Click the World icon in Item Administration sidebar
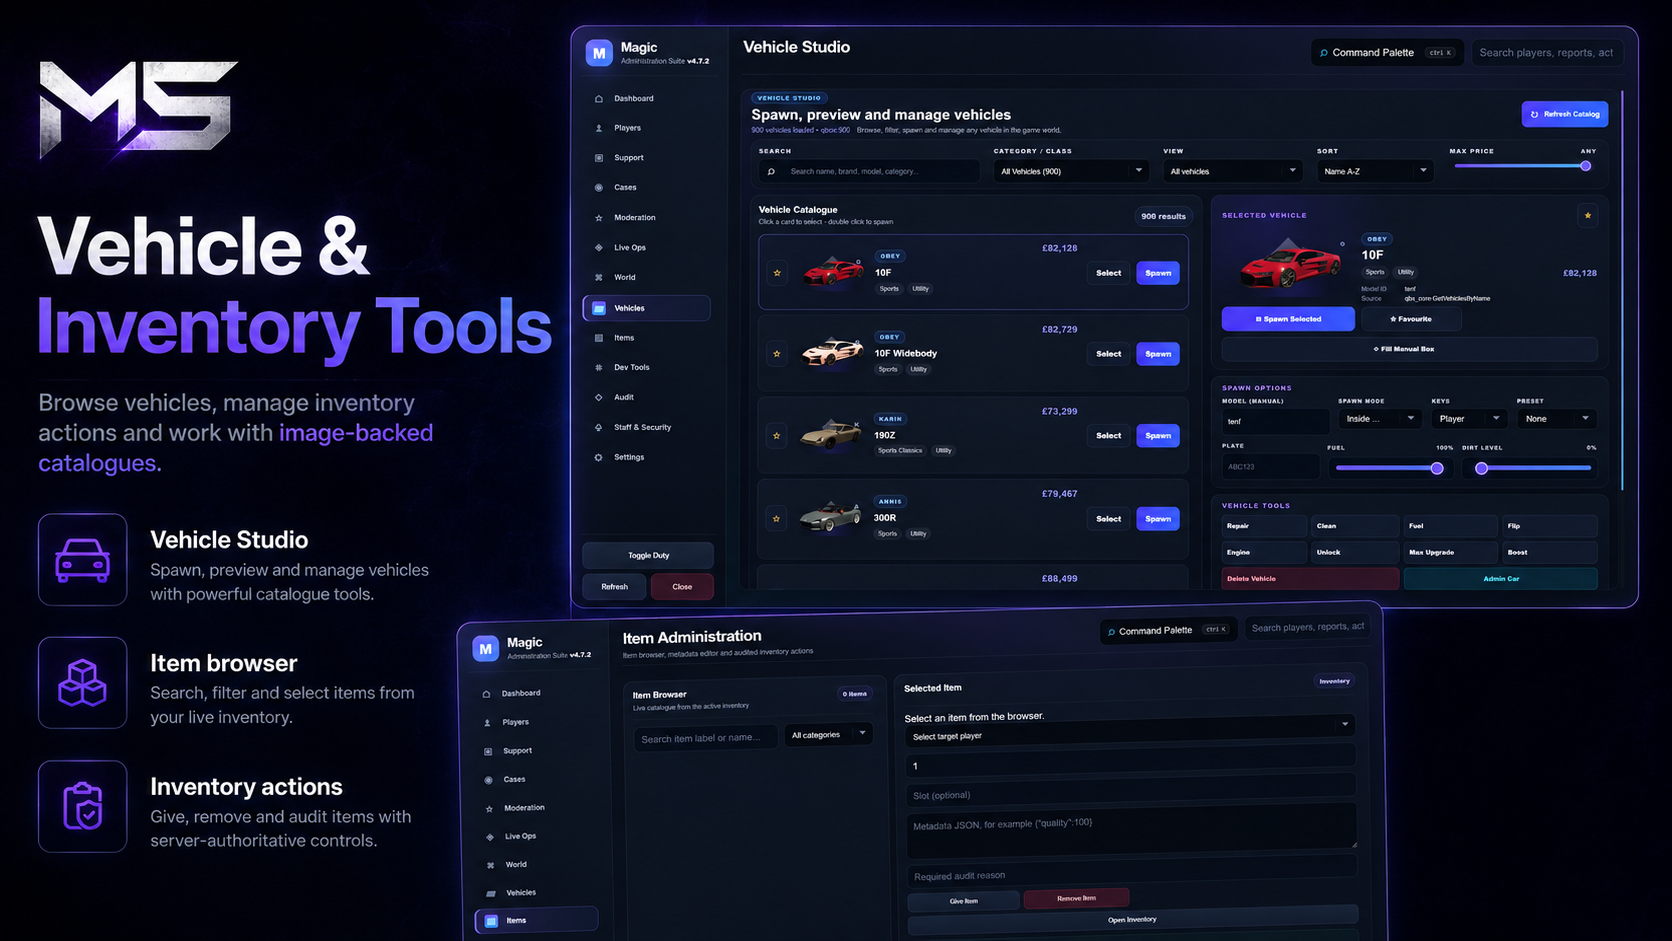 click(x=490, y=865)
